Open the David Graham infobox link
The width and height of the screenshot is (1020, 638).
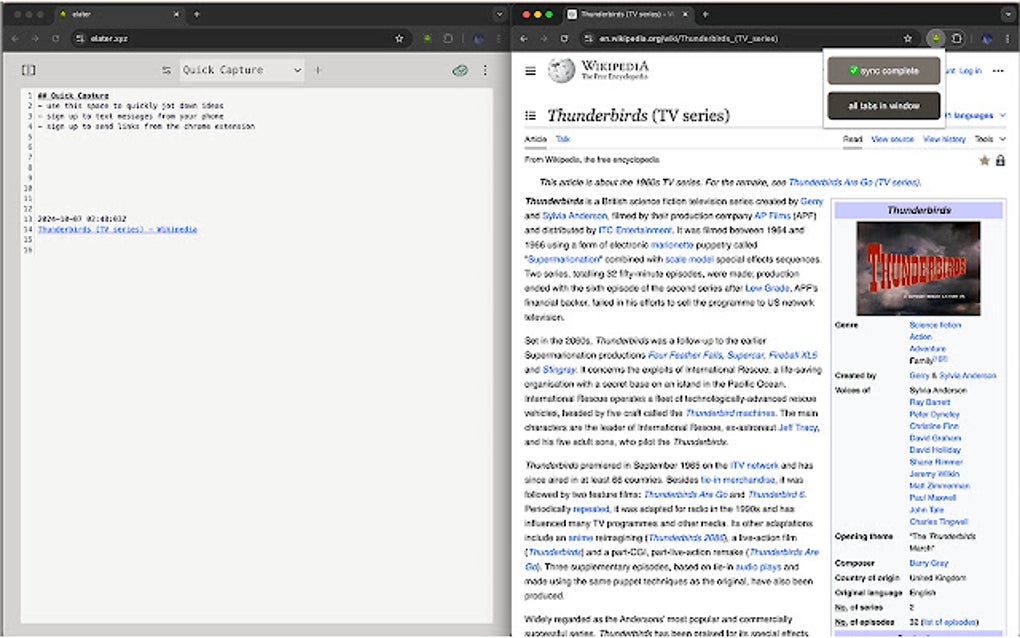[935, 438]
